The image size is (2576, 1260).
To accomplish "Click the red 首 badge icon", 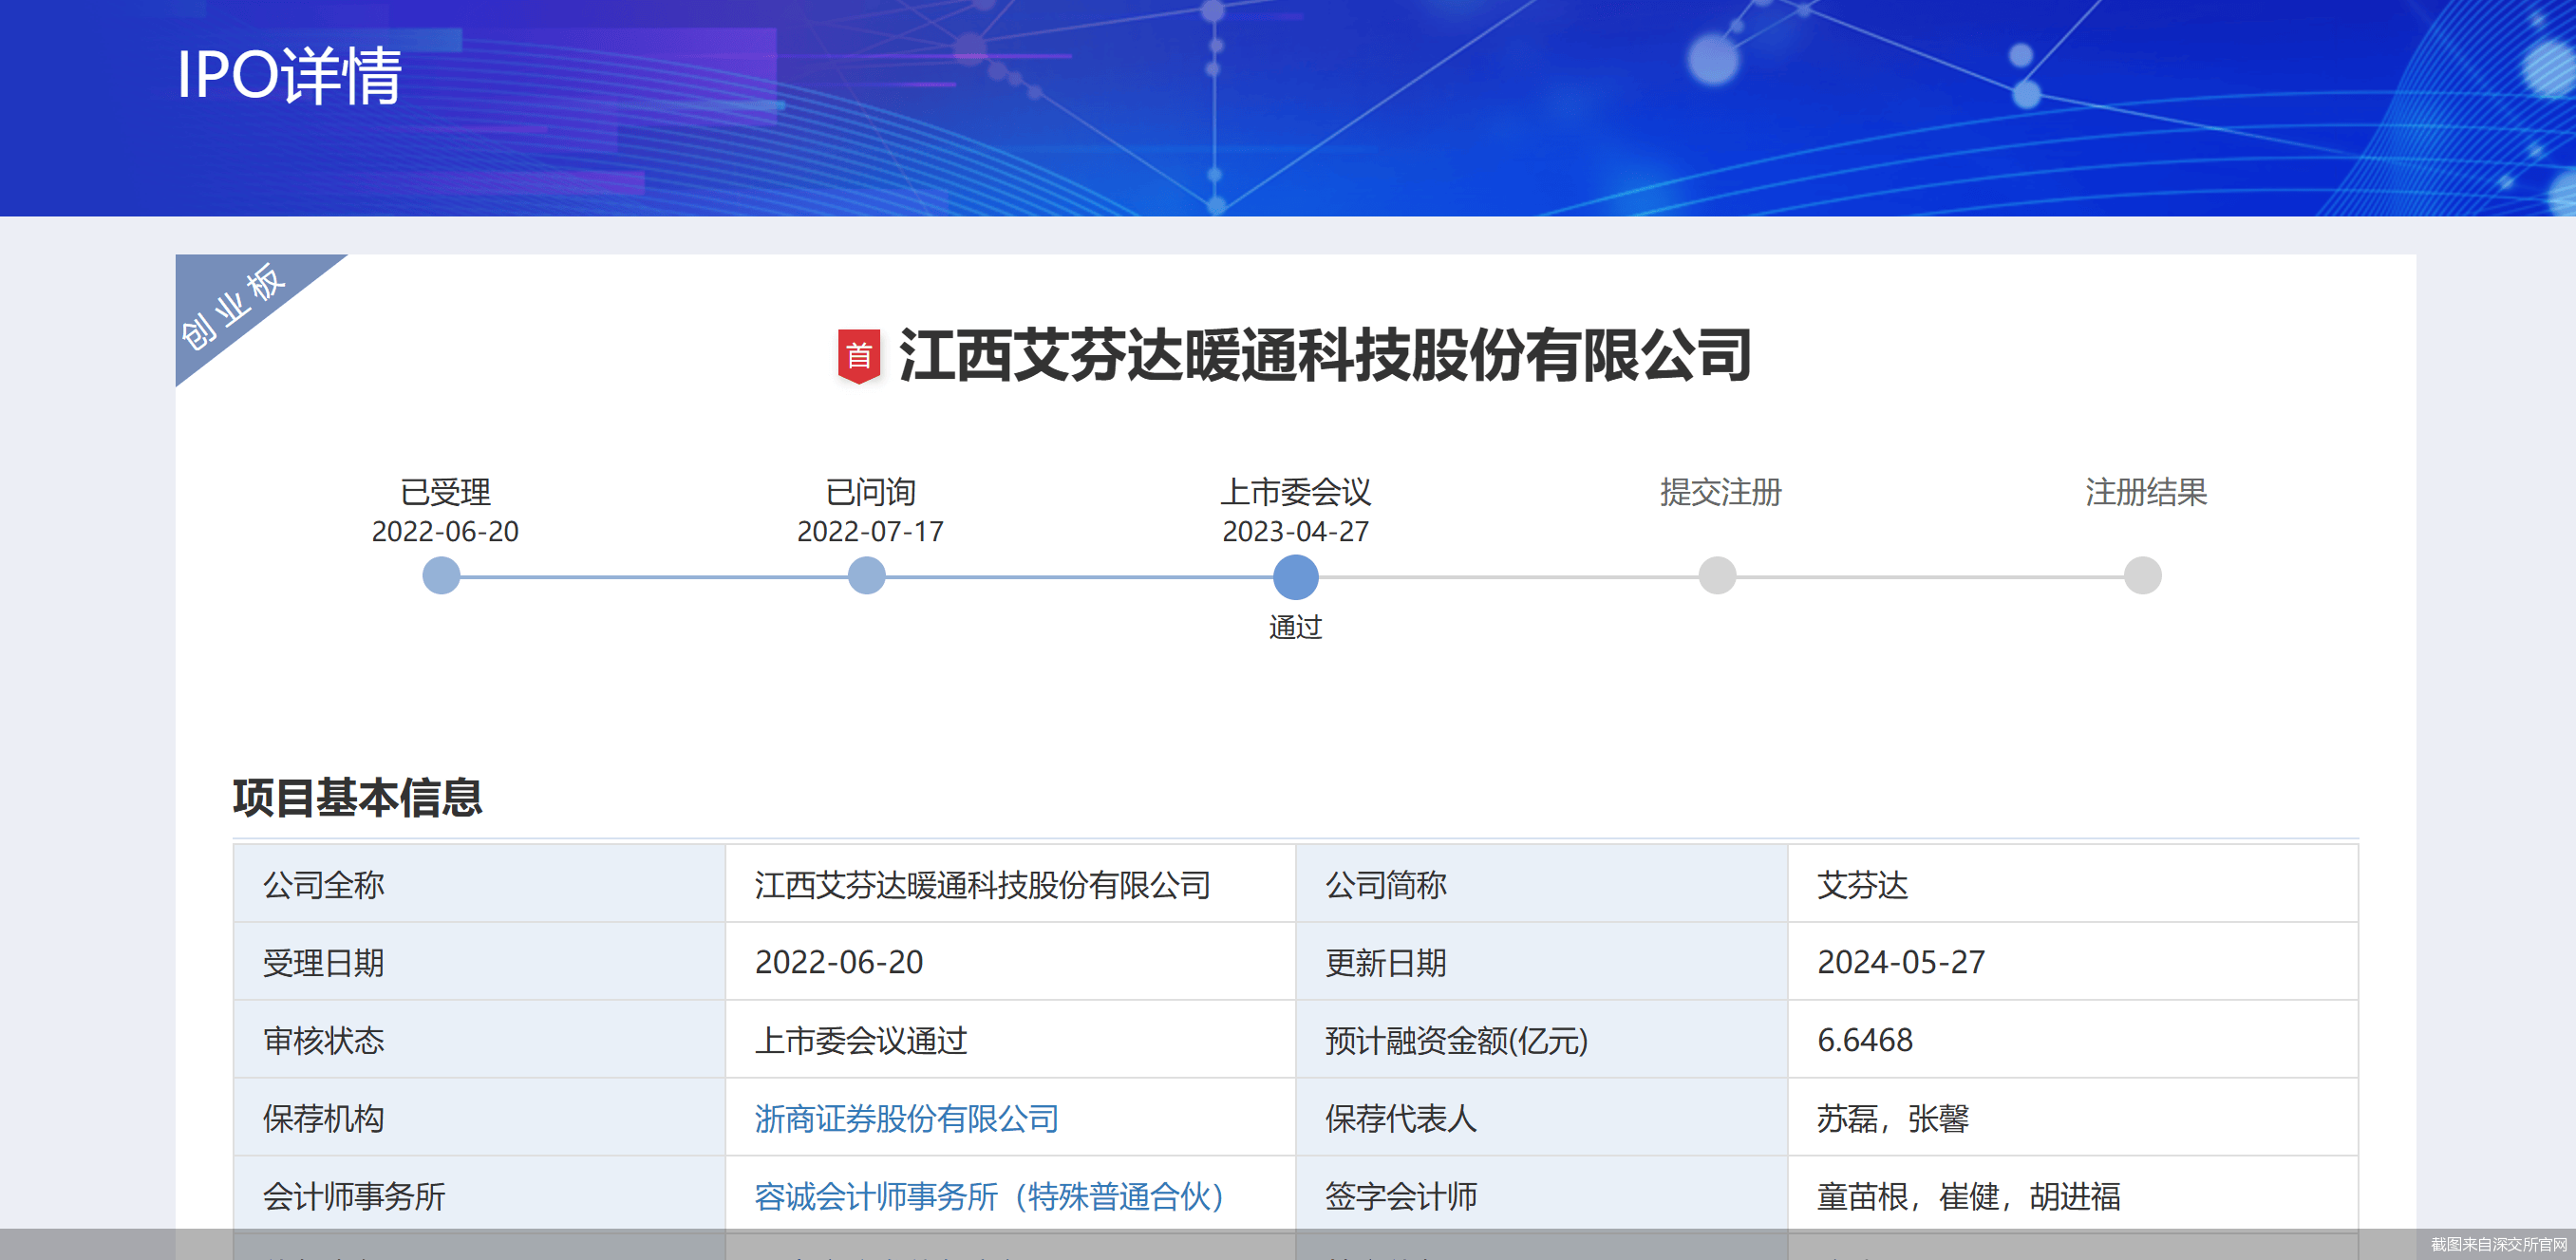I will point(858,355).
